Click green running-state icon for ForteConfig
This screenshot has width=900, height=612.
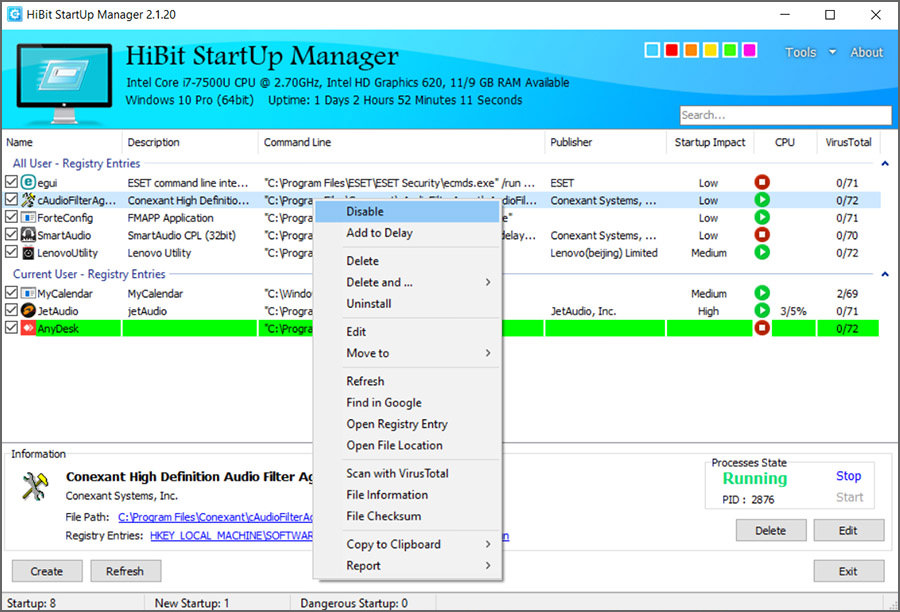[x=762, y=218]
